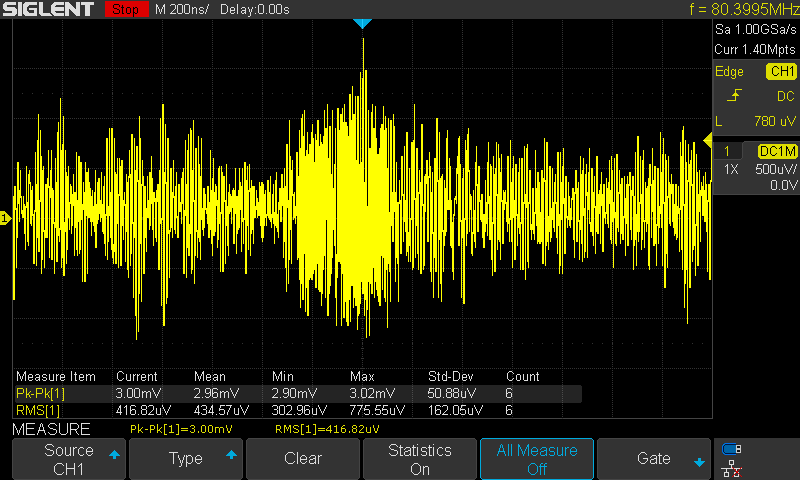Toggle the Statistics On softkey

(x=420, y=459)
